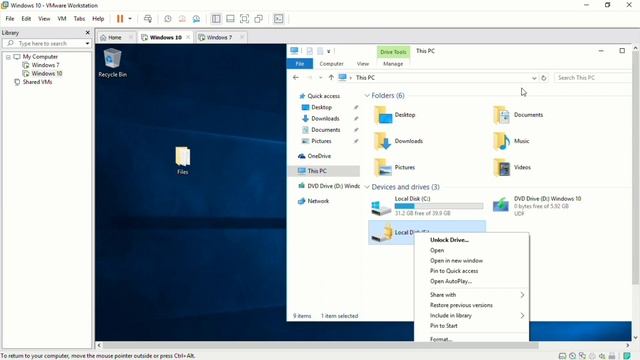Viewport: 640px width, 360px height.
Task: Collapse the Devices and drives group
Action: (367, 187)
